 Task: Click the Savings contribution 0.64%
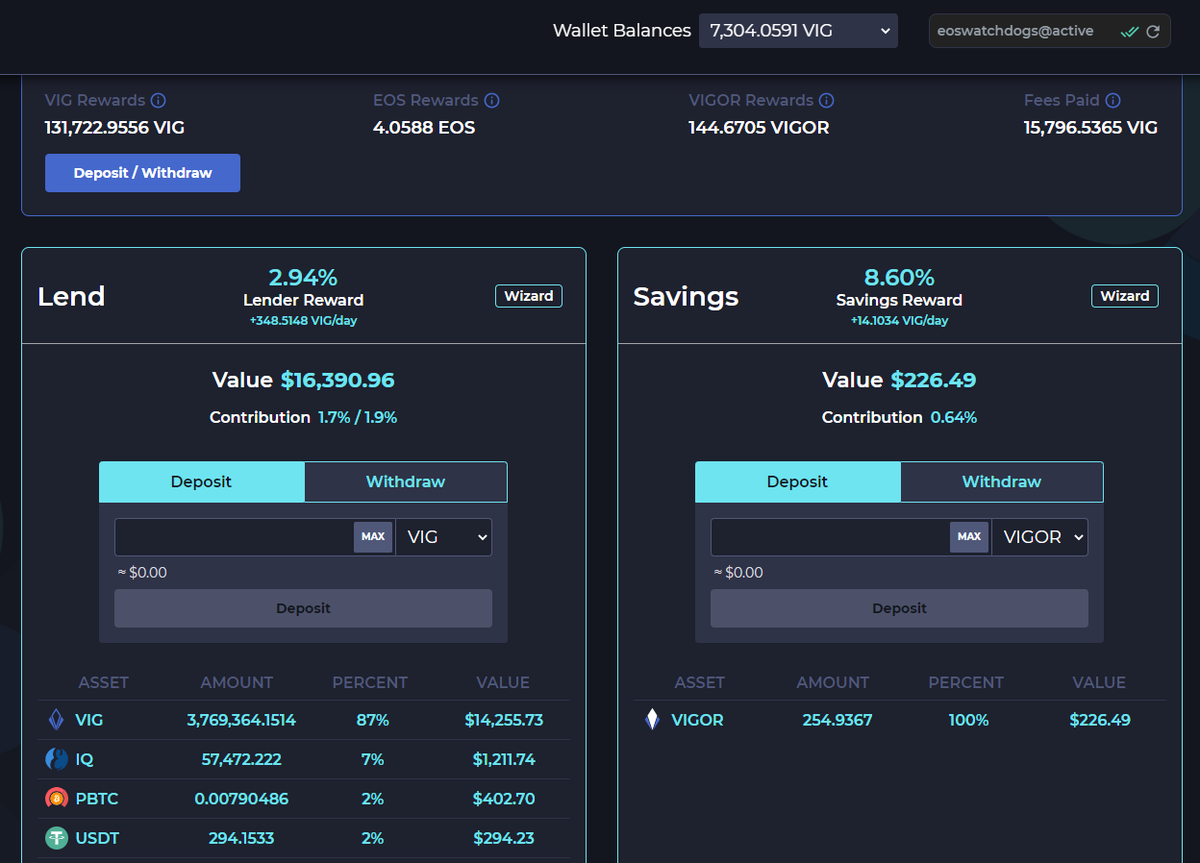tap(954, 417)
